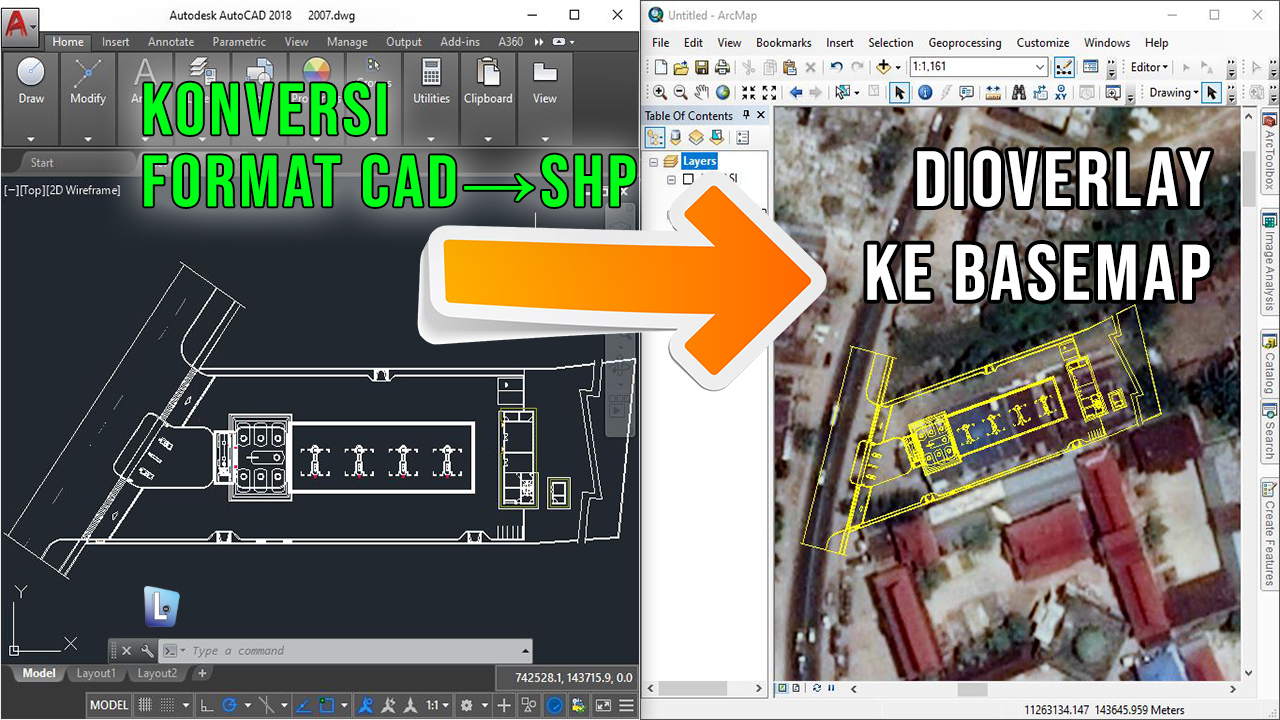Switch to AutoCAD Annotate ribbon tab

point(171,42)
